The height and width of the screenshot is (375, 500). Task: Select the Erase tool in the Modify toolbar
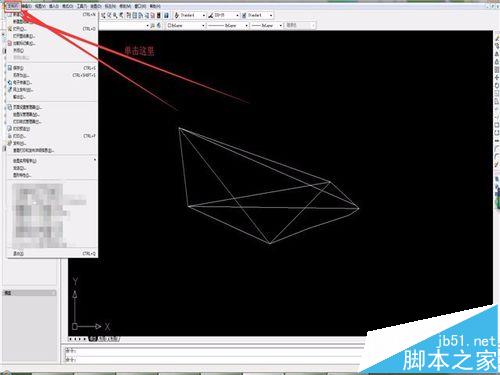497,39
